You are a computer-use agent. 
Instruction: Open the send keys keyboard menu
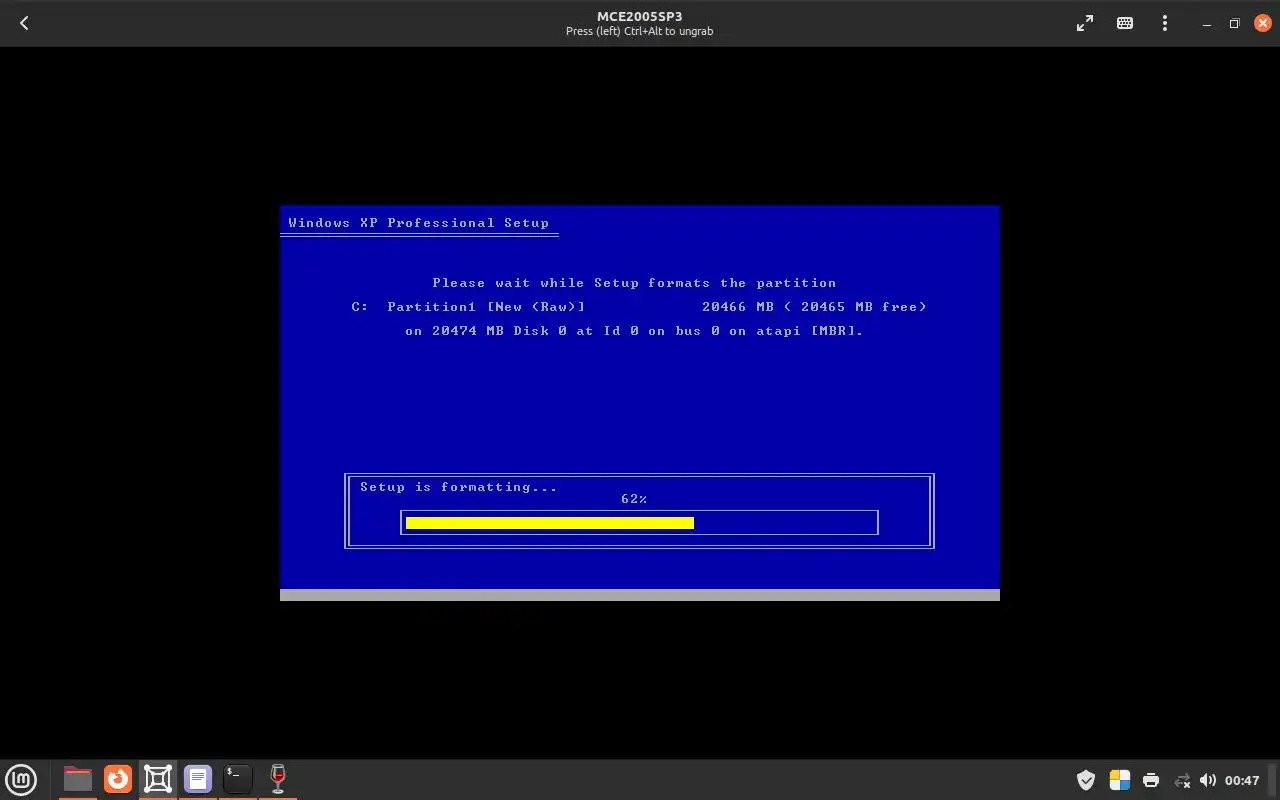(x=1125, y=23)
